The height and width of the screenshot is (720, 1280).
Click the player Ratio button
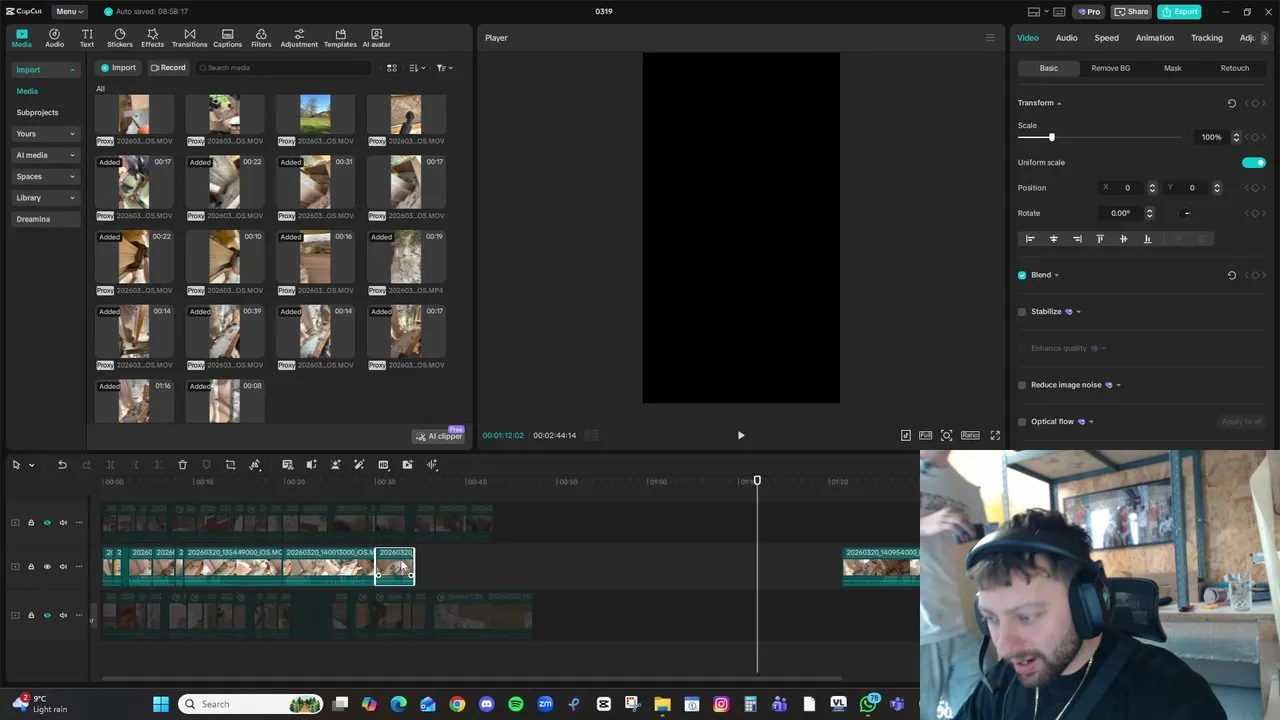point(970,435)
